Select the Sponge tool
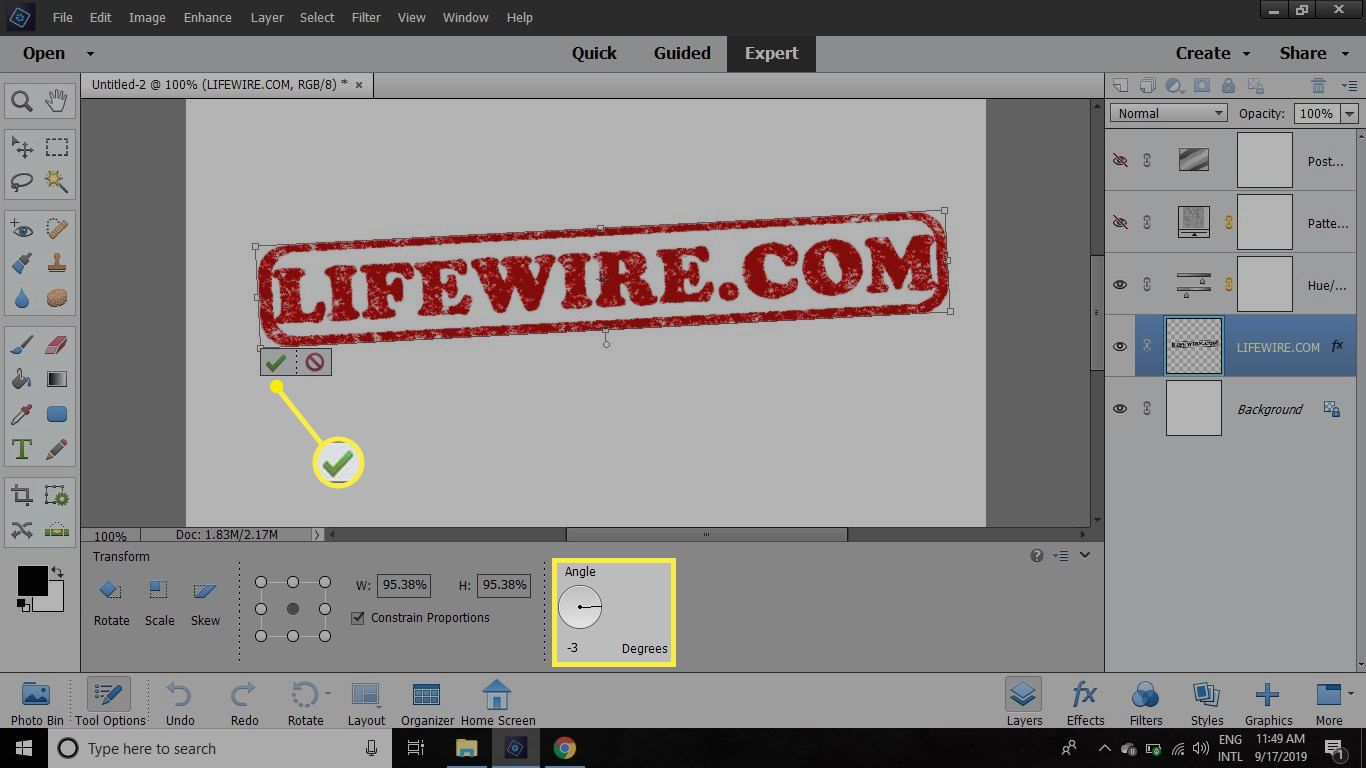The height and width of the screenshot is (768, 1366). 57,298
